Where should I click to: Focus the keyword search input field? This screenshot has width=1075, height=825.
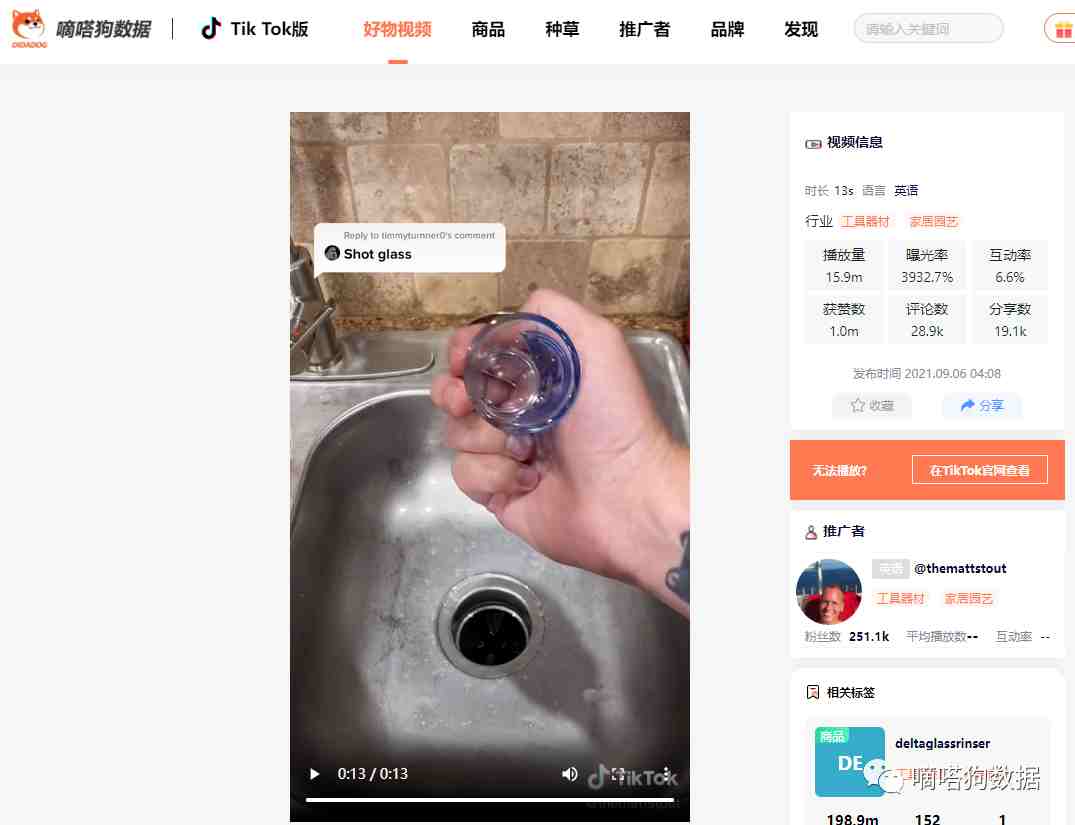[928, 29]
